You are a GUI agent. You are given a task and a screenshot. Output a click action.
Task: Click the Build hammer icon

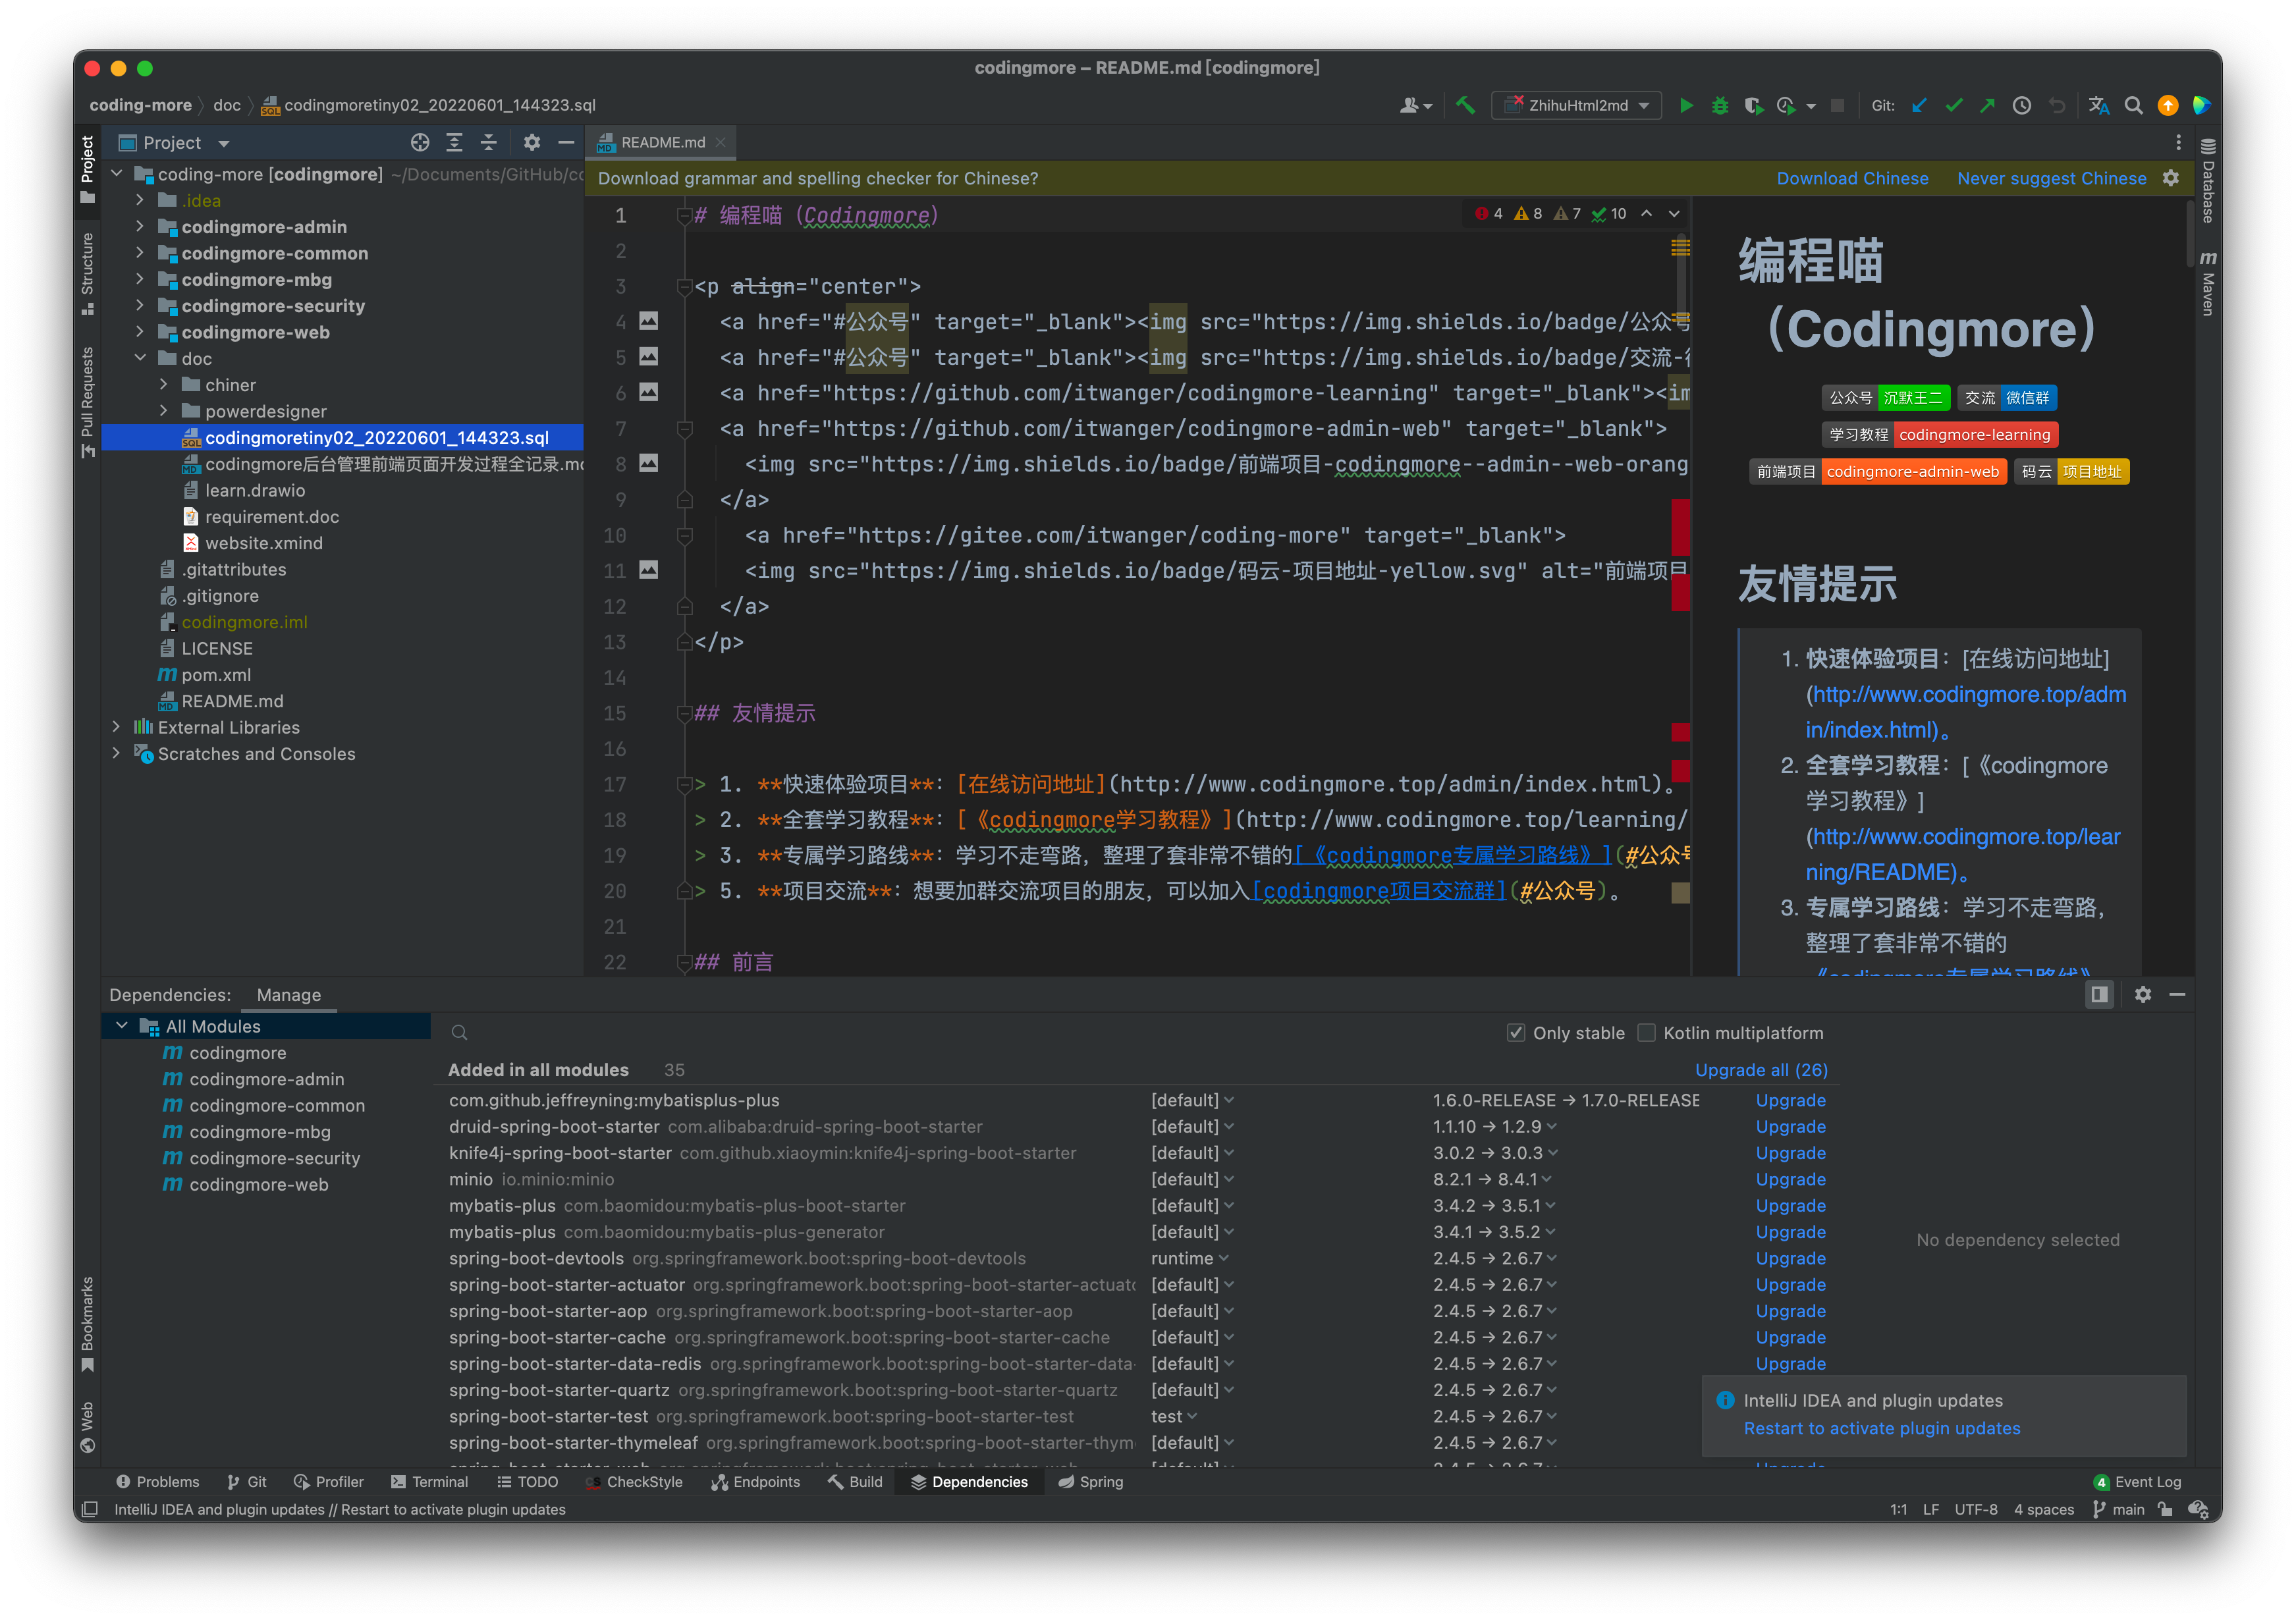coord(1465,105)
